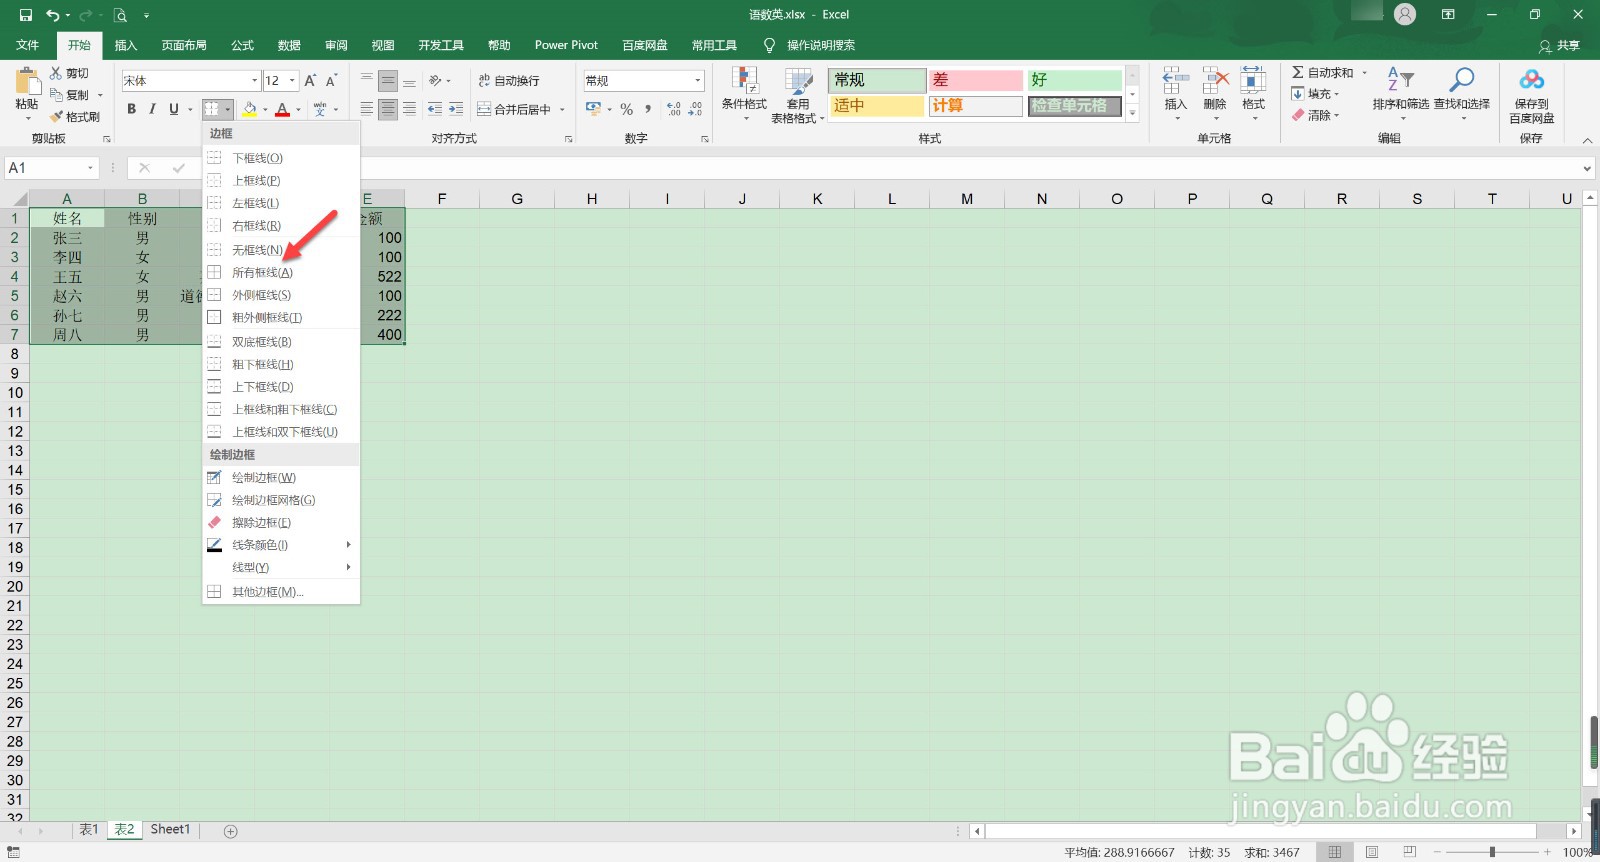Choose No Border 无框线 option
The height and width of the screenshot is (862, 1600).
click(x=282, y=250)
